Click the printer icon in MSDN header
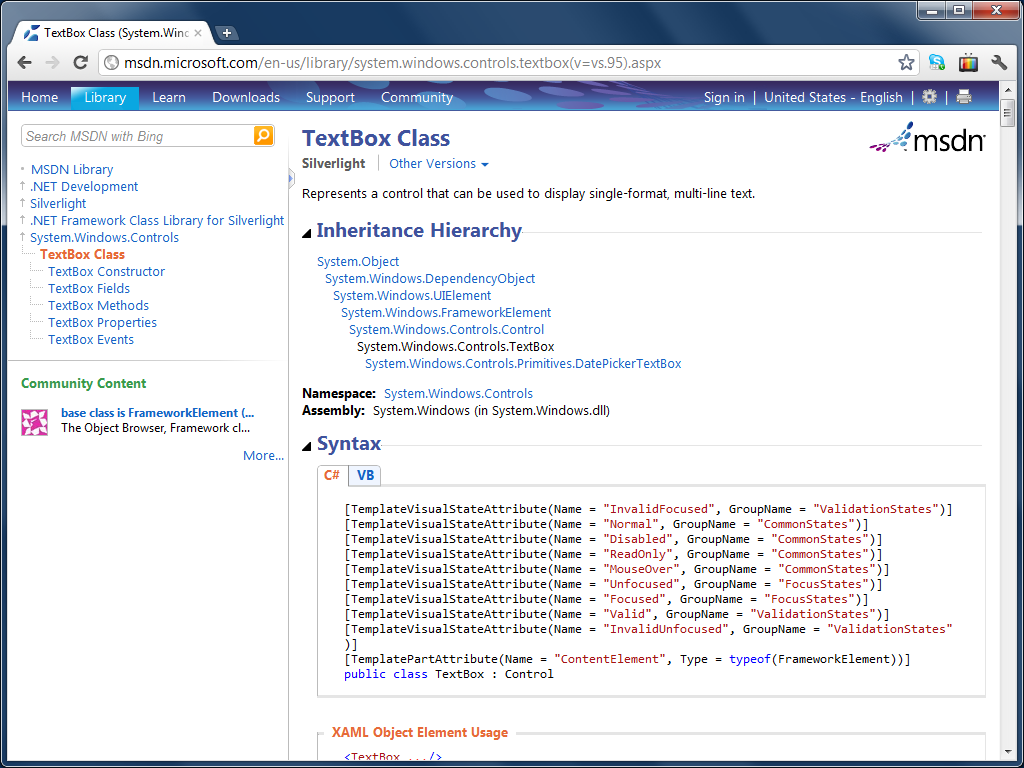 [964, 97]
